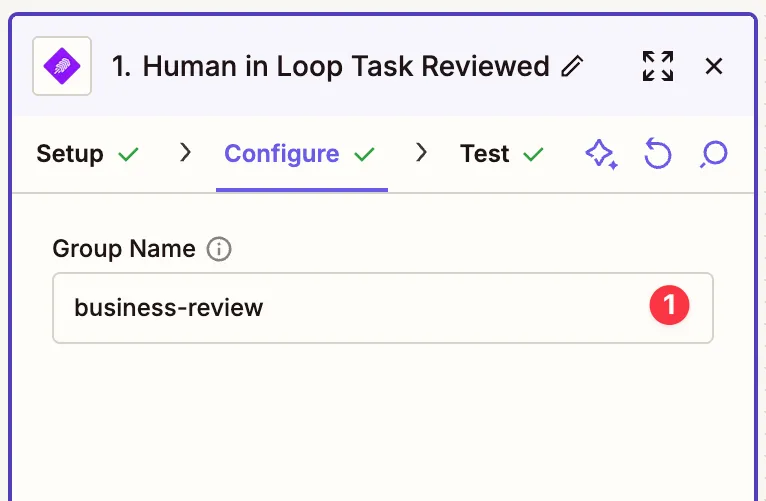Screen dimensions: 766x501
Task: Click the 'Group Name' field label
Action: tap(124, 249)
